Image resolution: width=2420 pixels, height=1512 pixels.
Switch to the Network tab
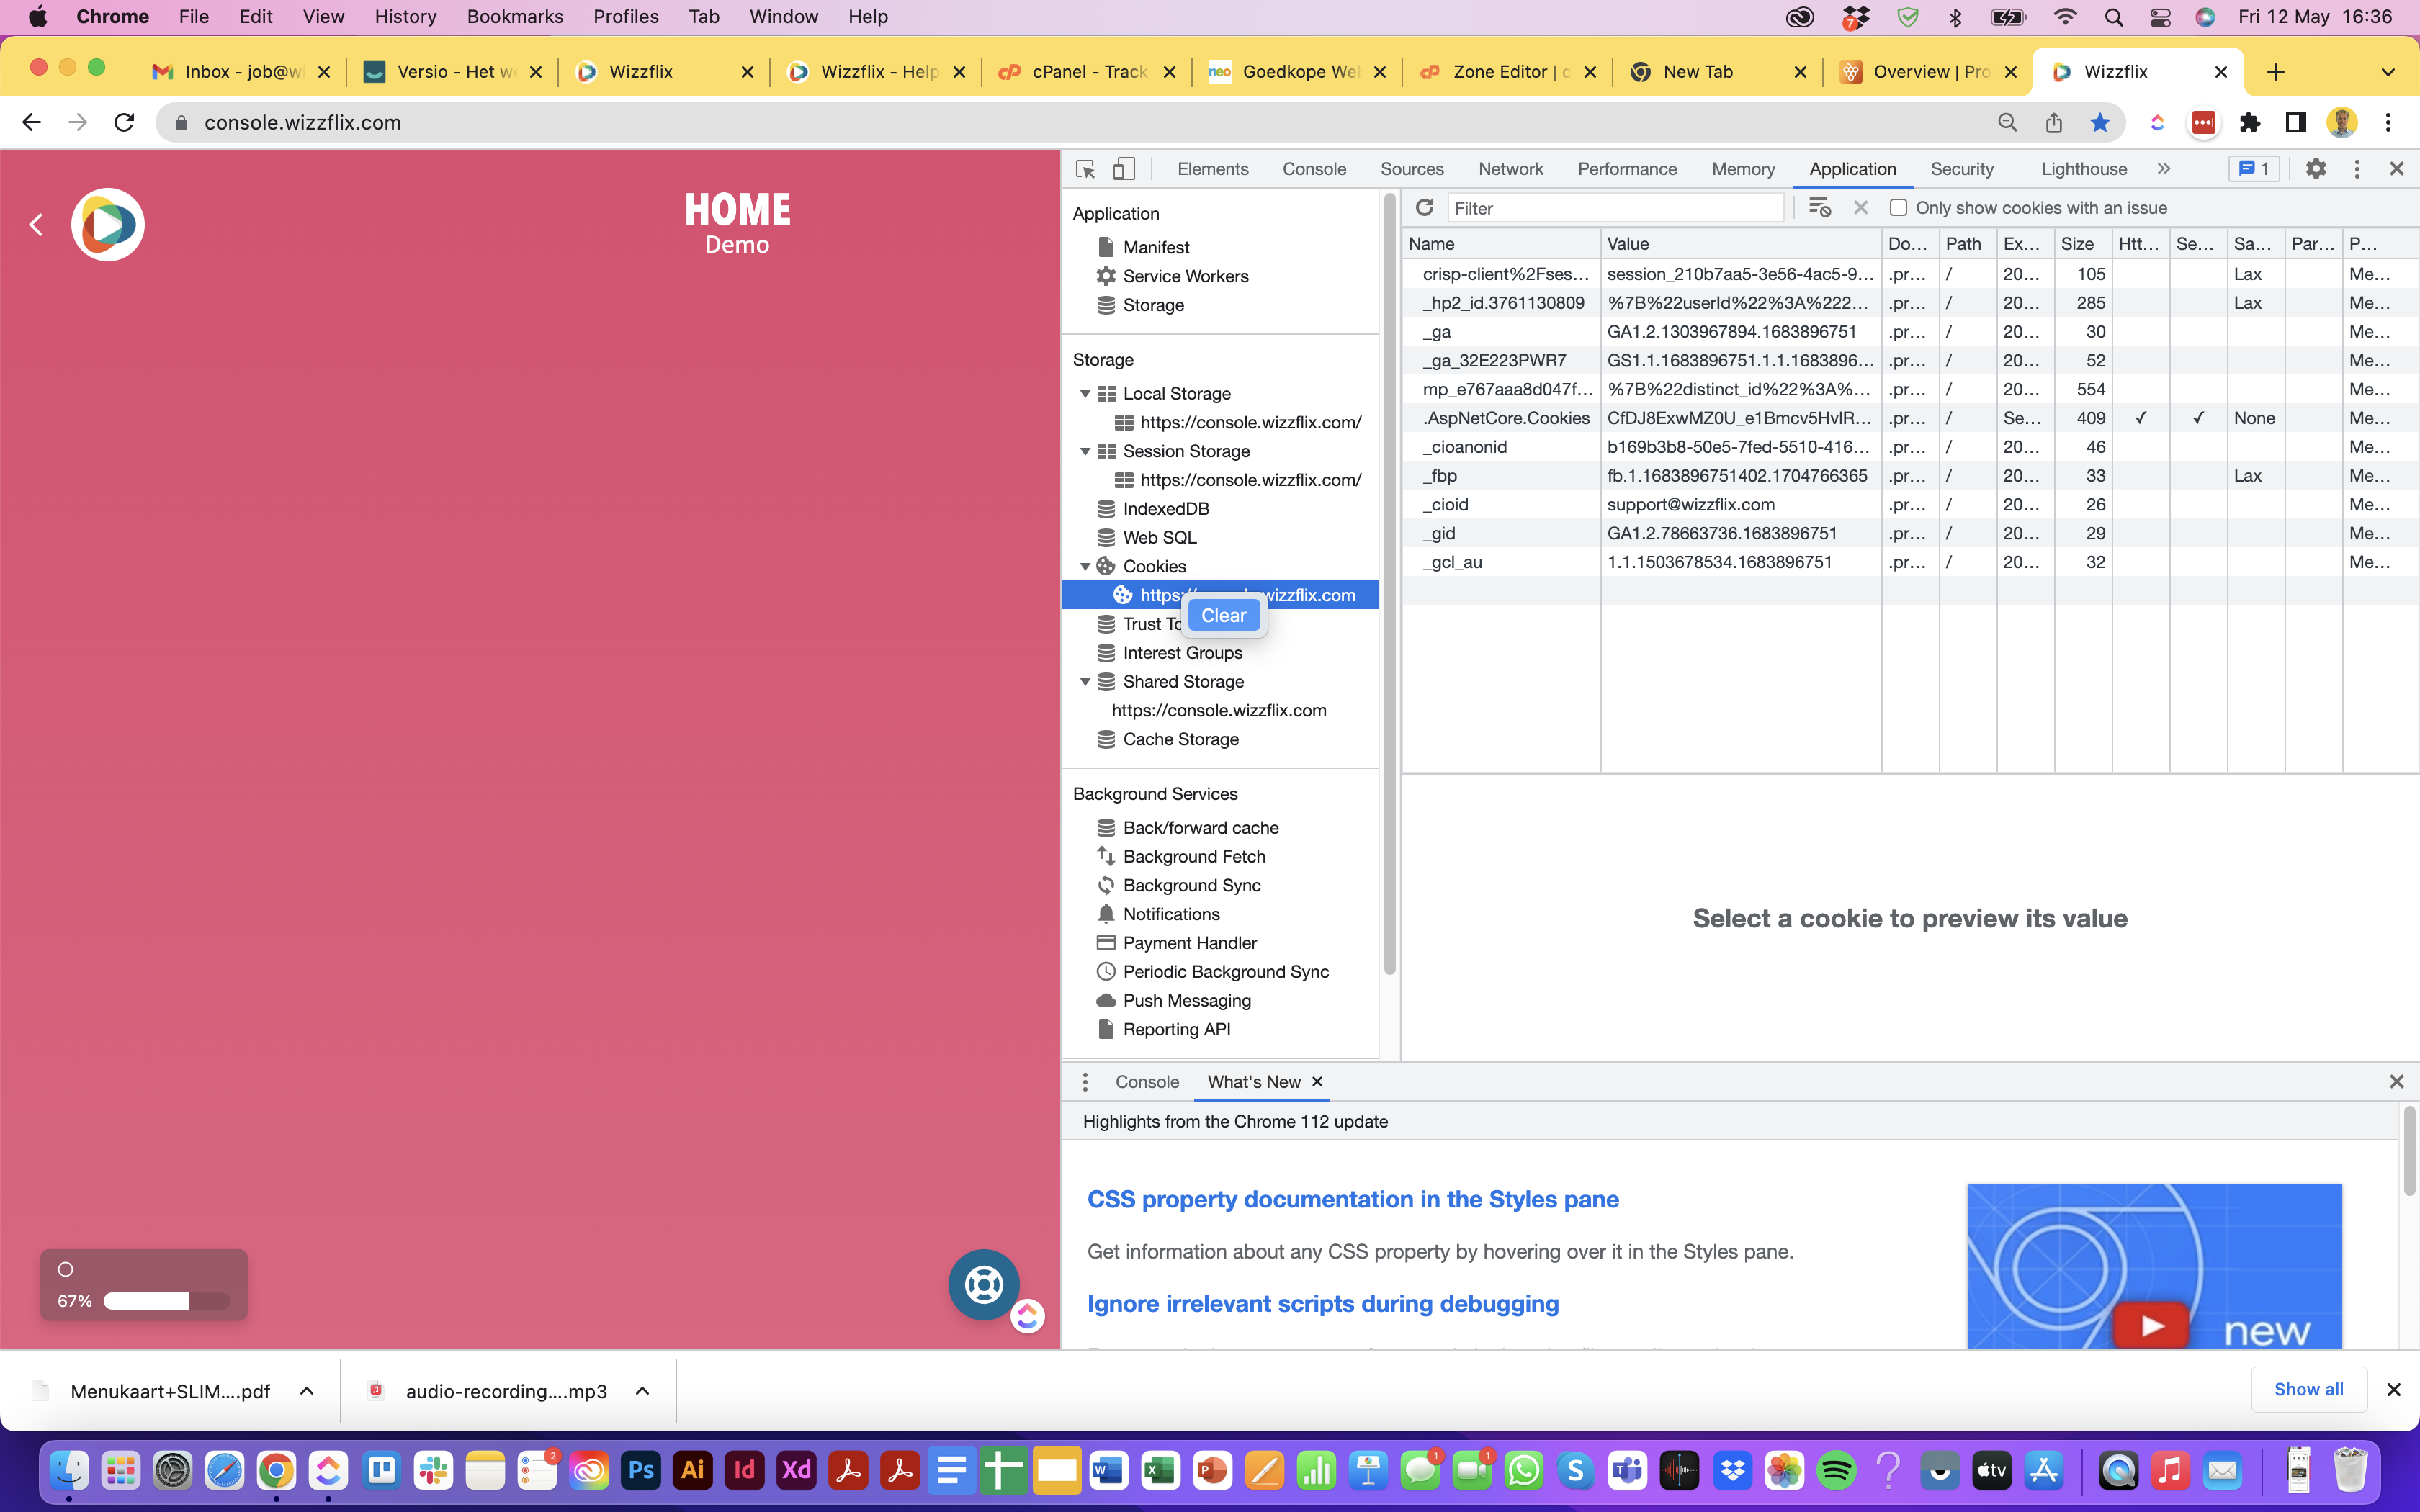pyautogui.click(x=1510, y=169)
